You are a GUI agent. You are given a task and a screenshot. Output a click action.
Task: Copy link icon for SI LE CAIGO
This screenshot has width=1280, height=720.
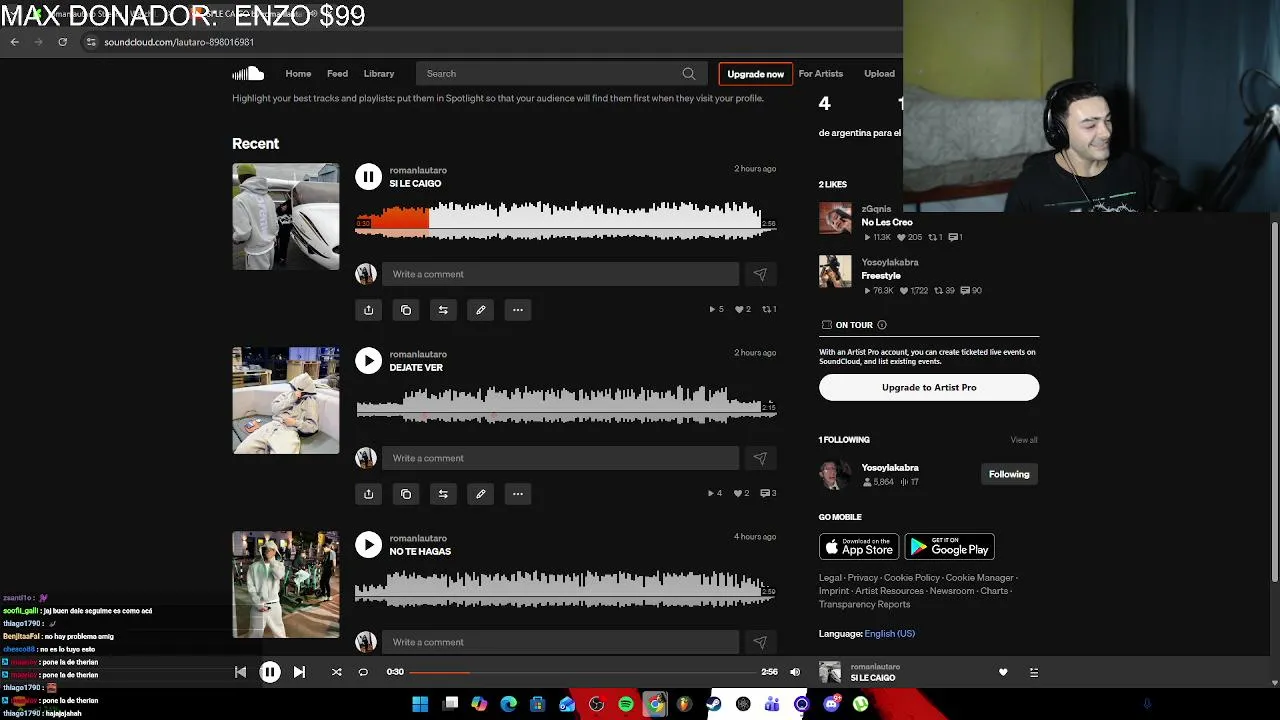pos(406,310)
